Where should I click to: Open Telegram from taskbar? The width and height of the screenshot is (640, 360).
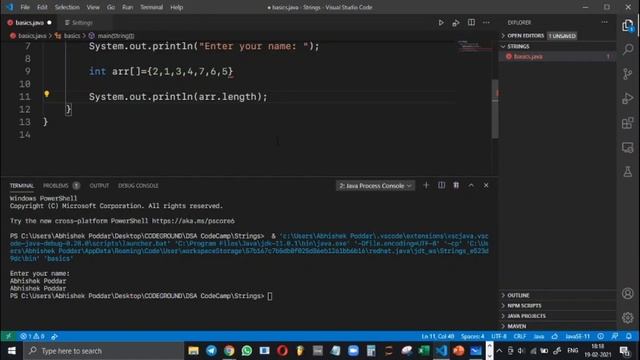pos(211,351)
